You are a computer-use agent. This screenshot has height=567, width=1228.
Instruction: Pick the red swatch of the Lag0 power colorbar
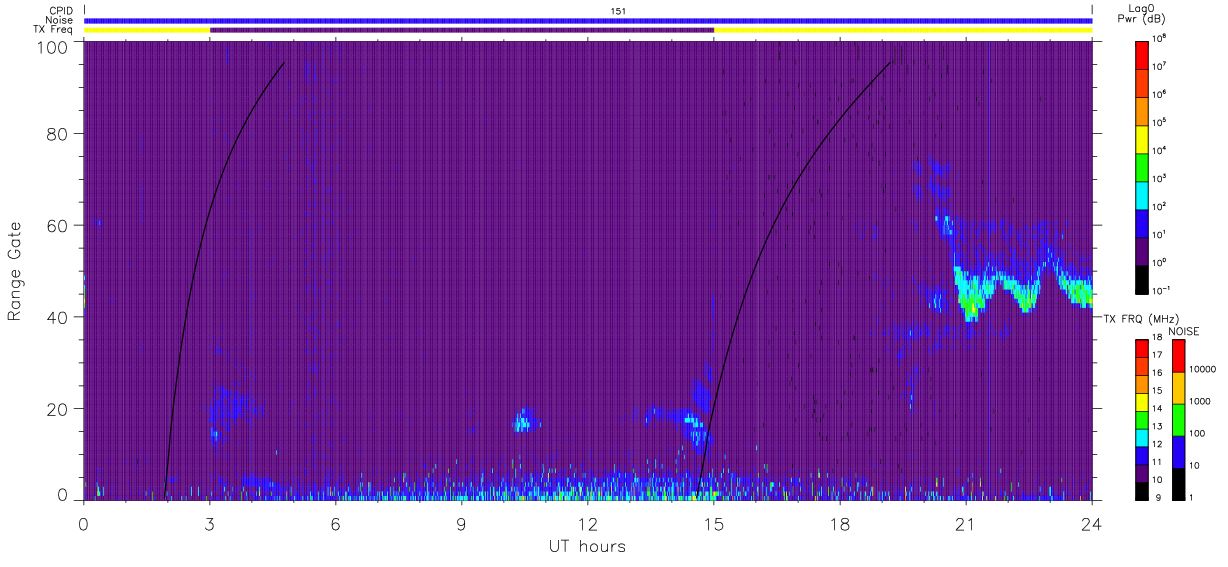1143,54
